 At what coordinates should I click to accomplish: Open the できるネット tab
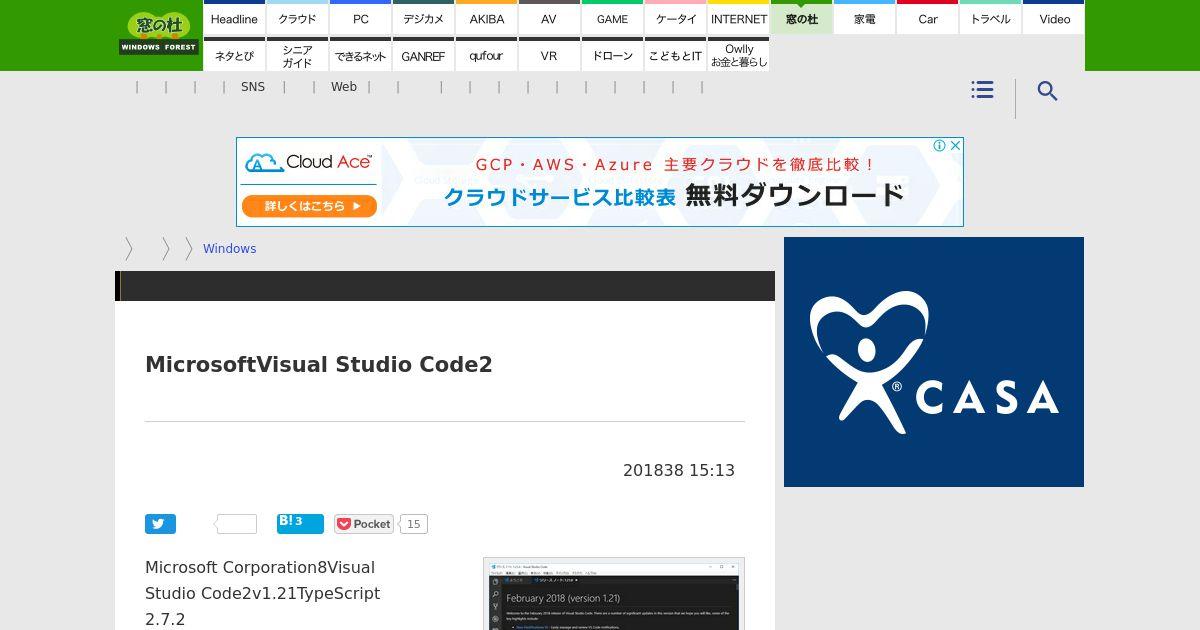pos(360,55)
